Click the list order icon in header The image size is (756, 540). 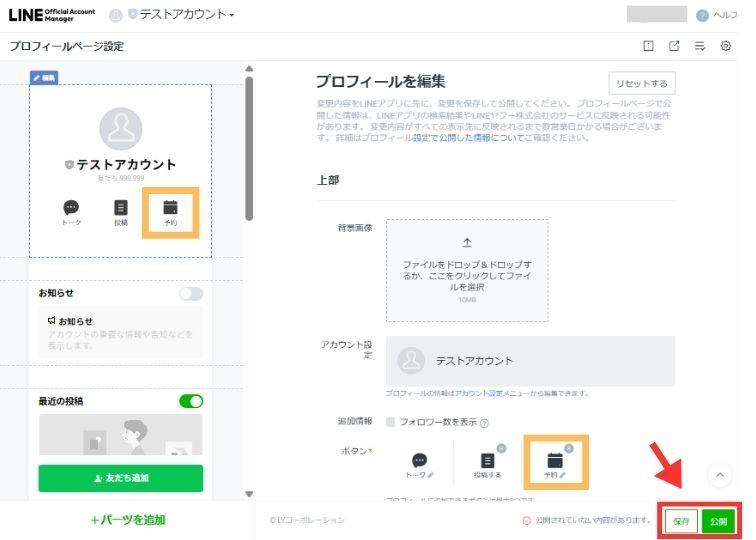click(700, 46)
